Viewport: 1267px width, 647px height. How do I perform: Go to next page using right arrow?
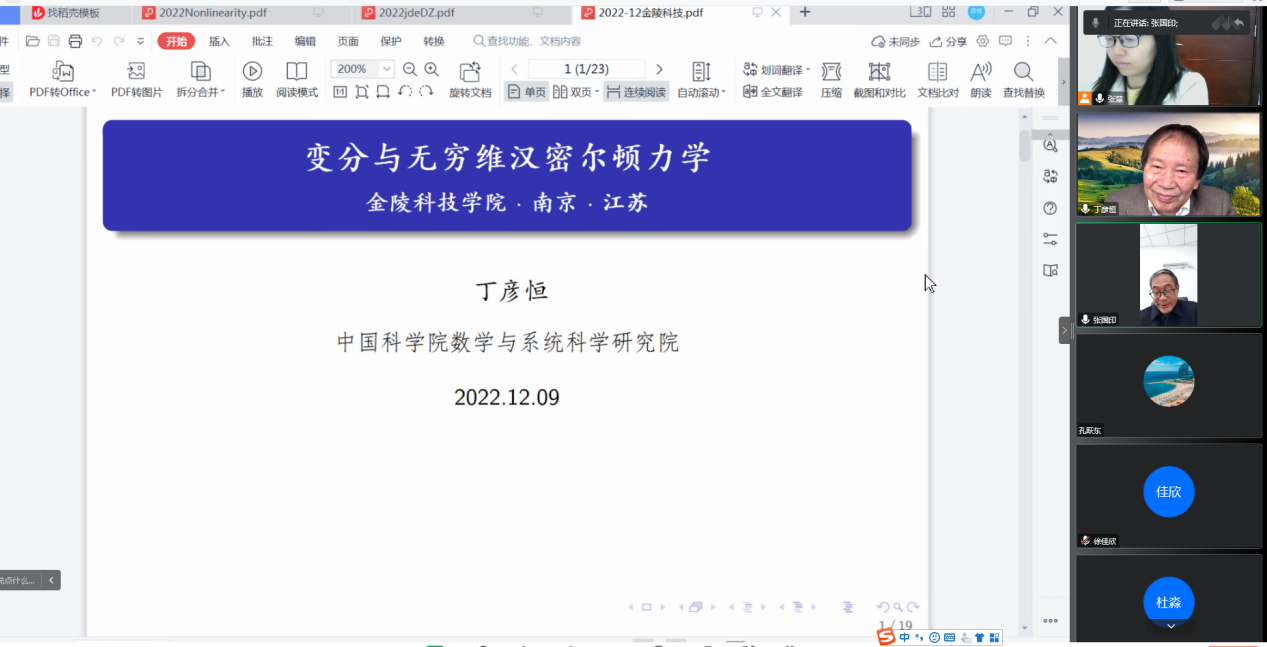click(x=659, y=69)
